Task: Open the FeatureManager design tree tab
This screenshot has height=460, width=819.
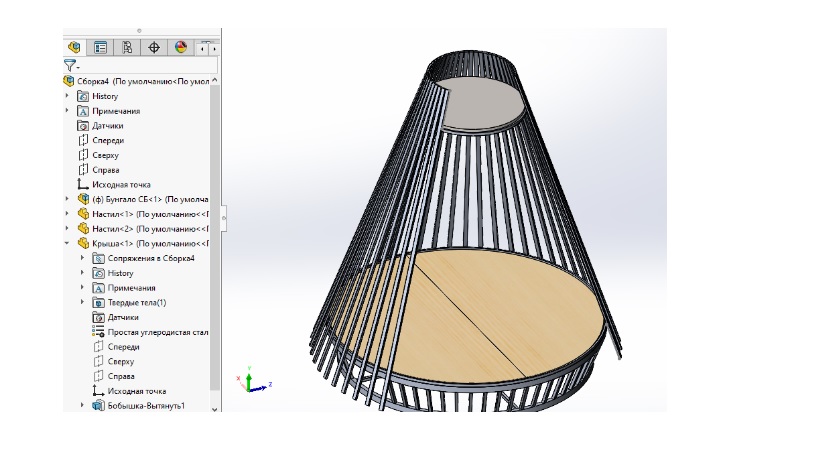Action: click(x=73, y=47)
